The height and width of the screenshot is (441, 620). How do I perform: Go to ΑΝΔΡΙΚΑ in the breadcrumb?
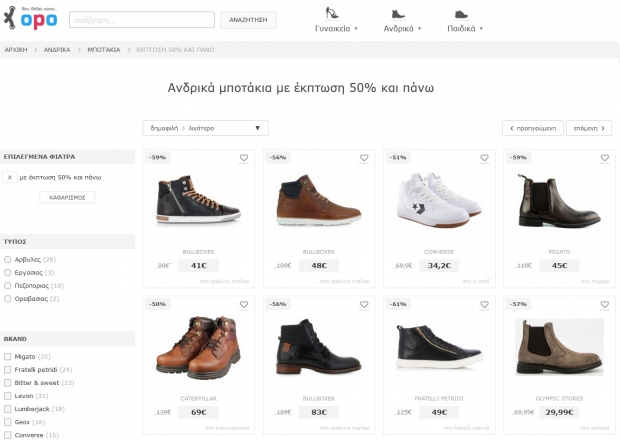pos(57,50)
